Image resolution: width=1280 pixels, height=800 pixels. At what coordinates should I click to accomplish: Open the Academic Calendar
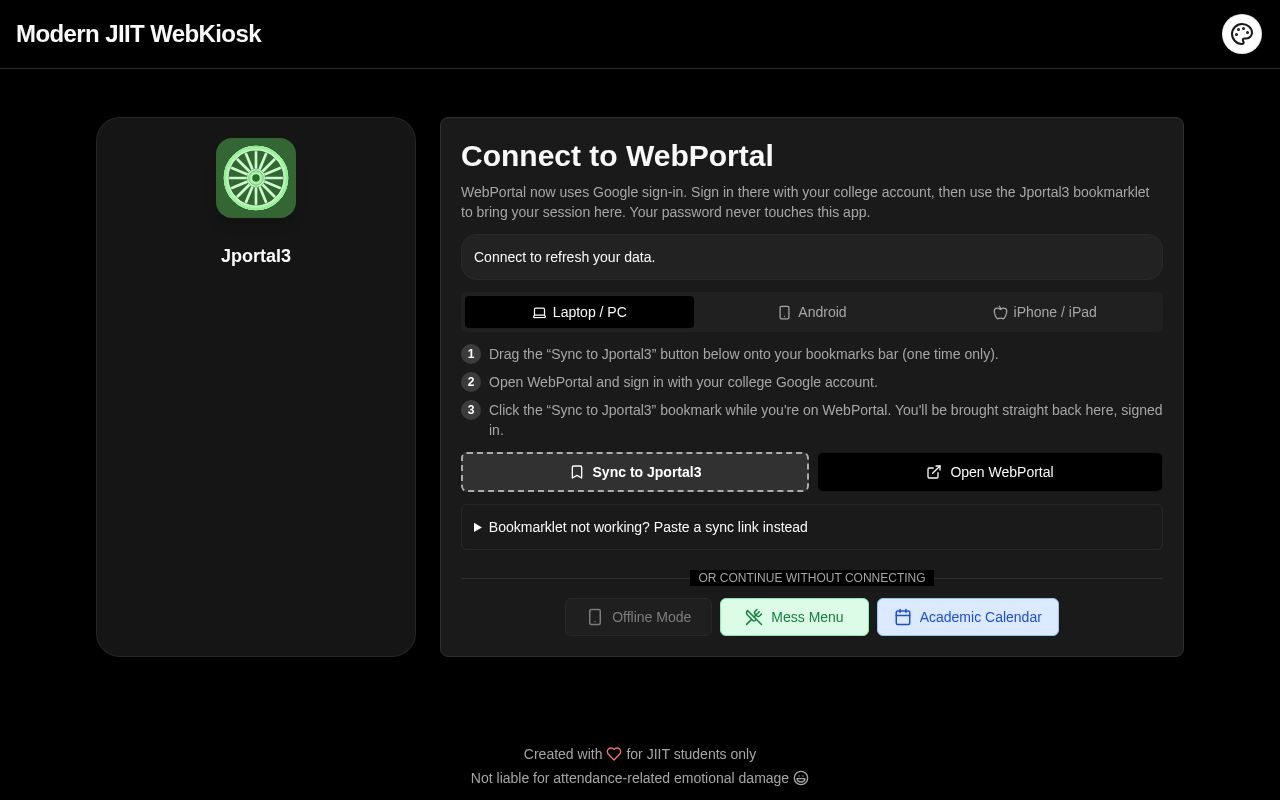pyautogui.click(x=968, y=617)
